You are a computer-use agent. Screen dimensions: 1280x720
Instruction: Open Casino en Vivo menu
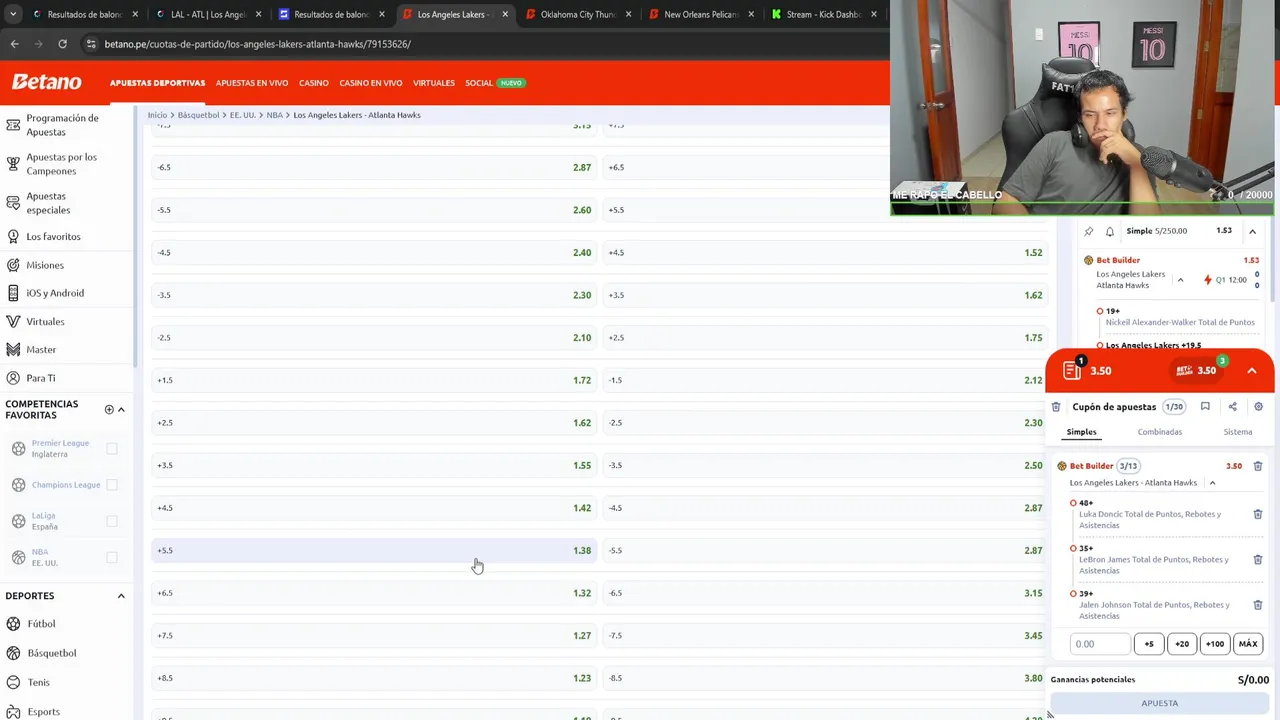click(x=371, y=83)
